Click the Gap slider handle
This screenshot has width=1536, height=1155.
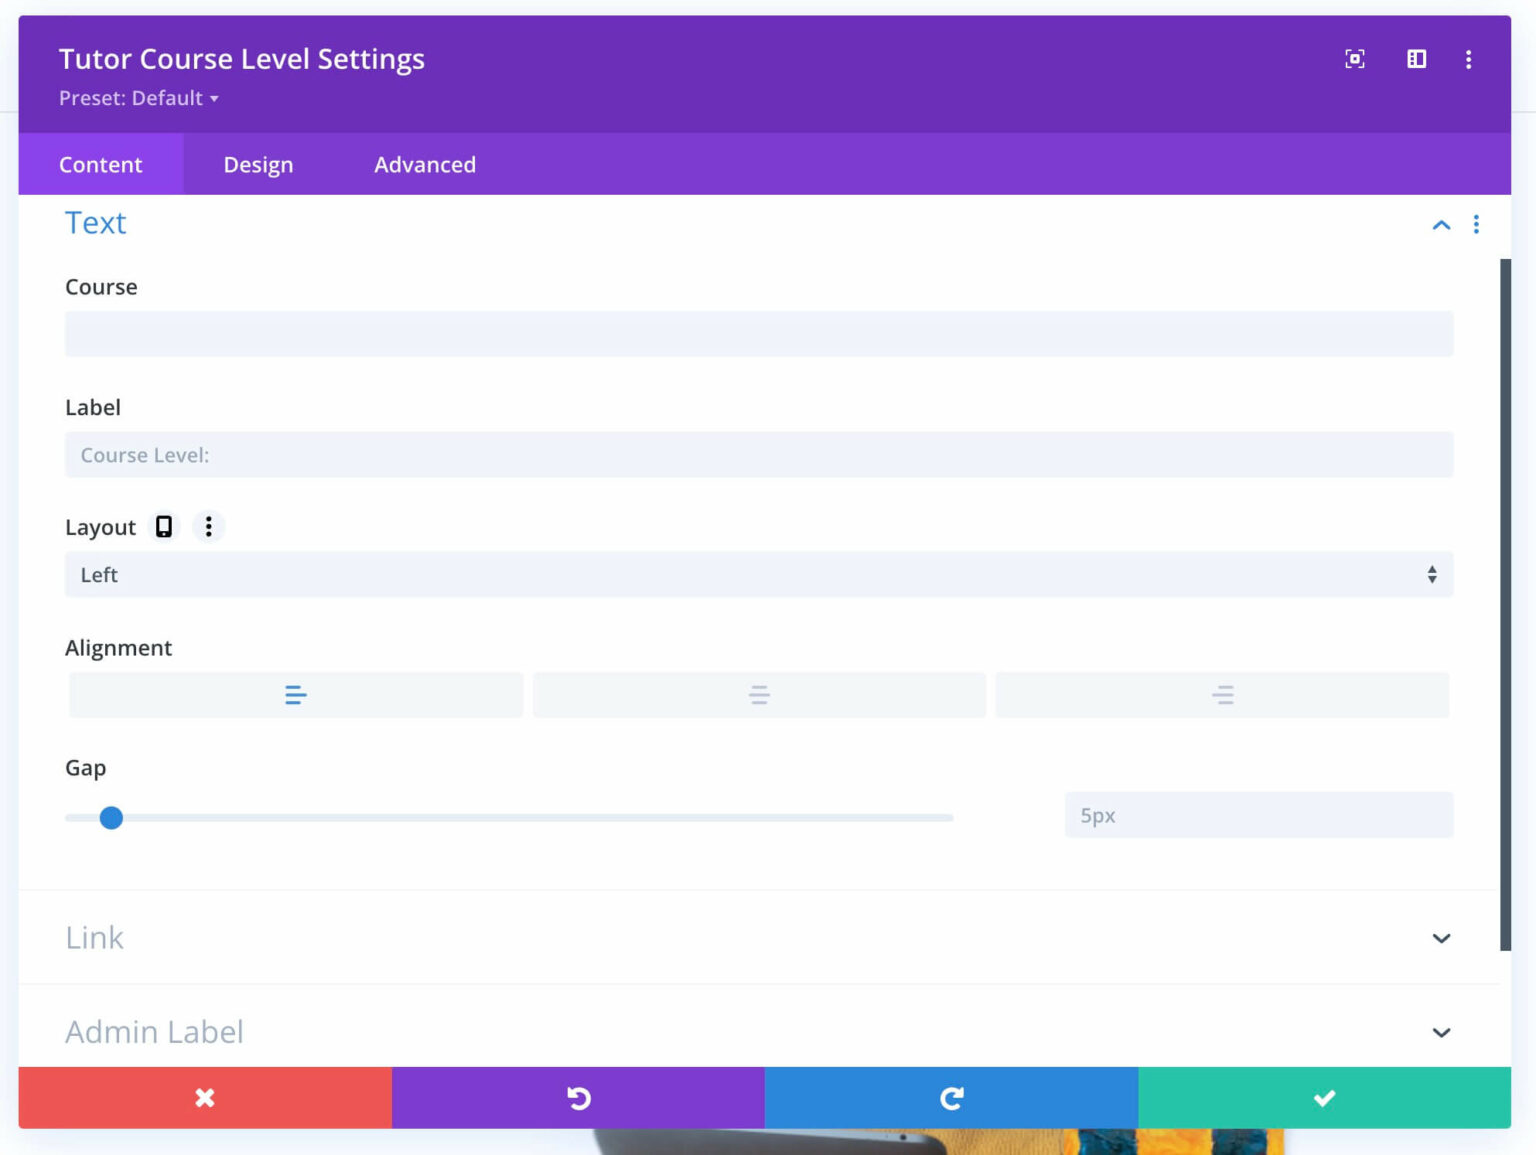(111, 818)
